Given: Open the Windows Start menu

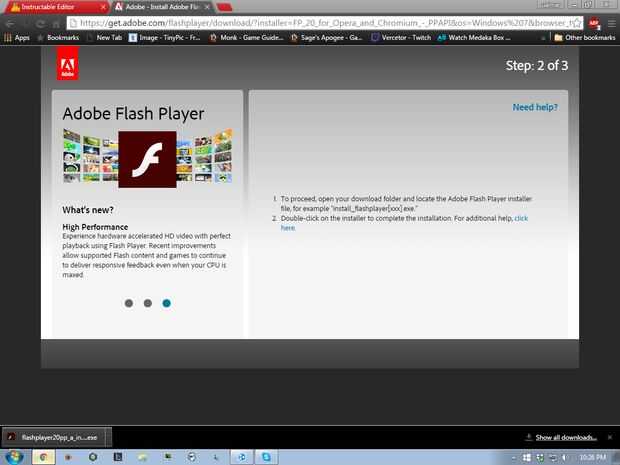Looking at the screenshot, I should pyautogui.click(x=14, y=457).
